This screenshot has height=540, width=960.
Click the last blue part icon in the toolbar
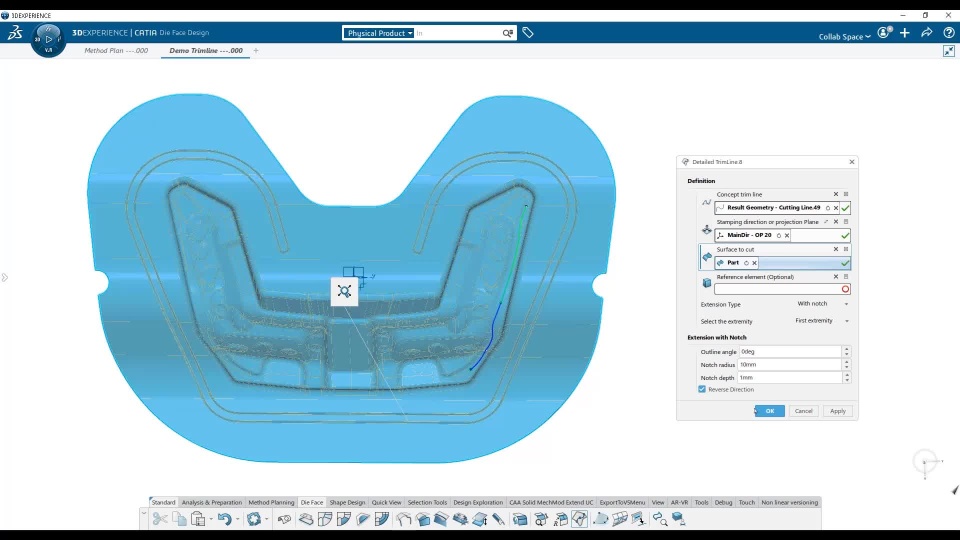678,519
